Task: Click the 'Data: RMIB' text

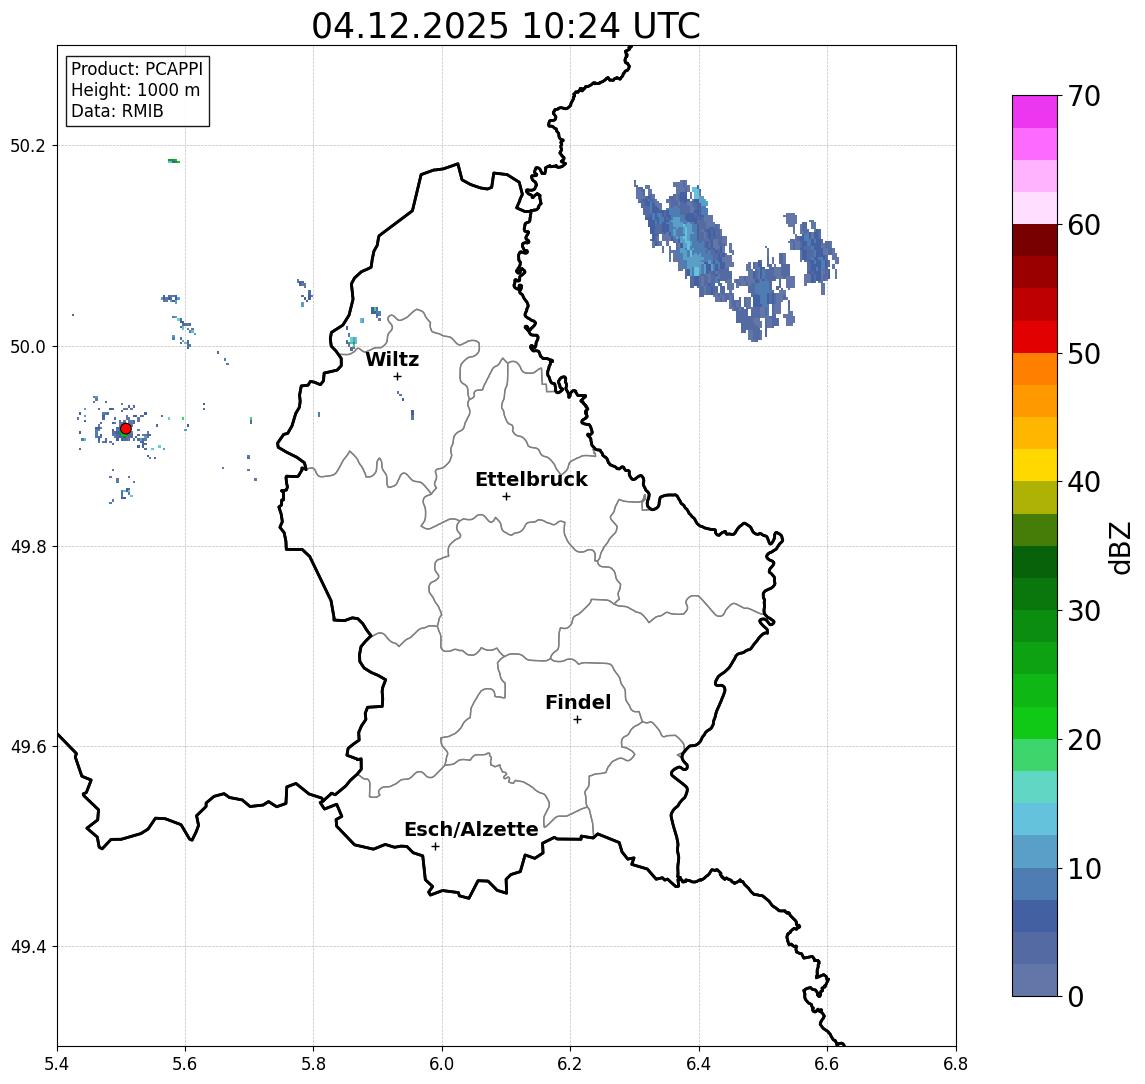Action: coord(117,111)
